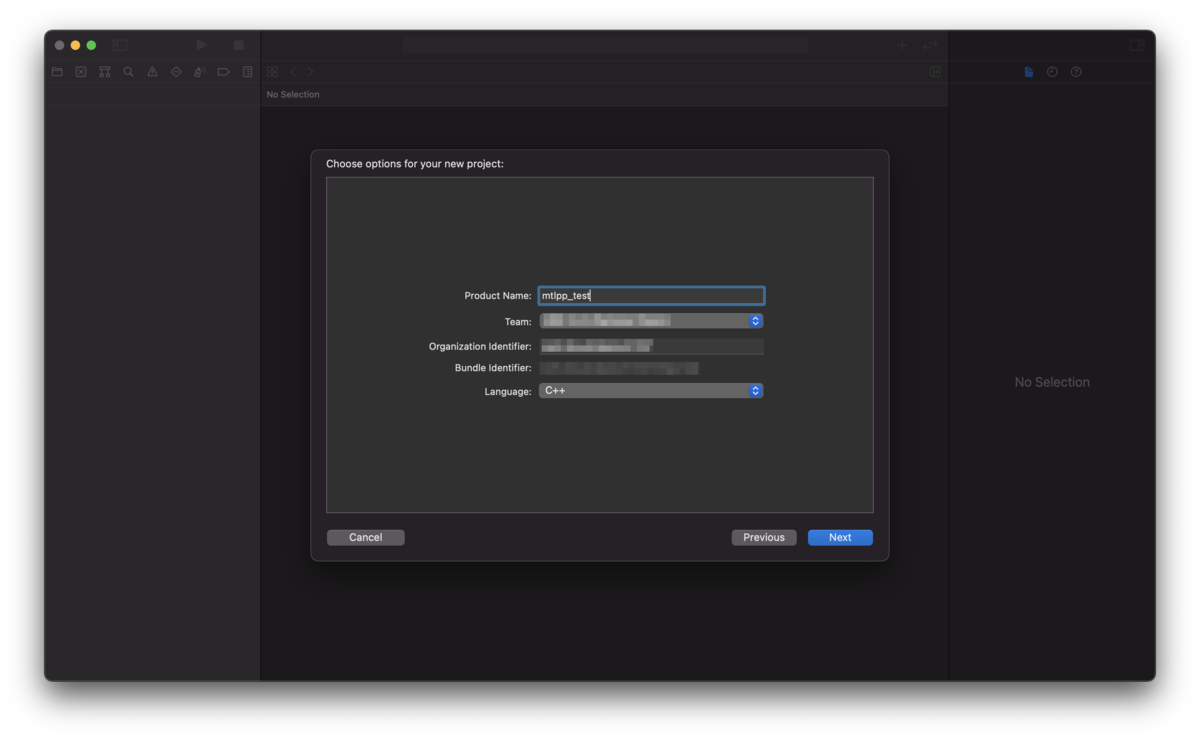Image resolution: width=1200 pixels, height=740 pixels.
Task: Open the Project navigator folder icon
Action: pos(57,72)
